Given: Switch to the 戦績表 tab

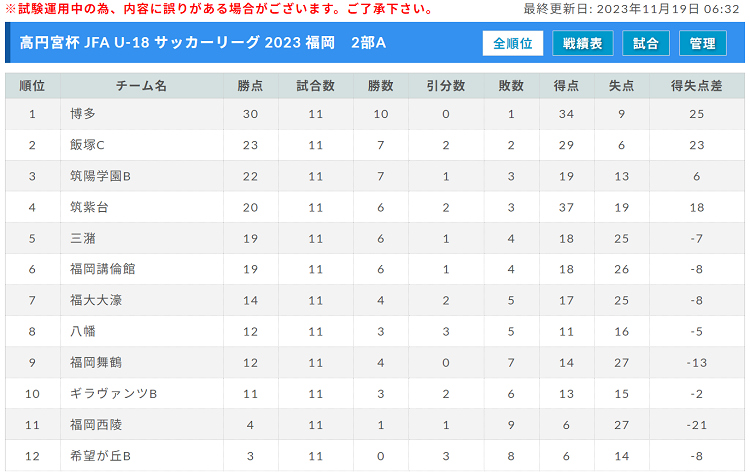Looking at the screenshot, I should point(582,44).
